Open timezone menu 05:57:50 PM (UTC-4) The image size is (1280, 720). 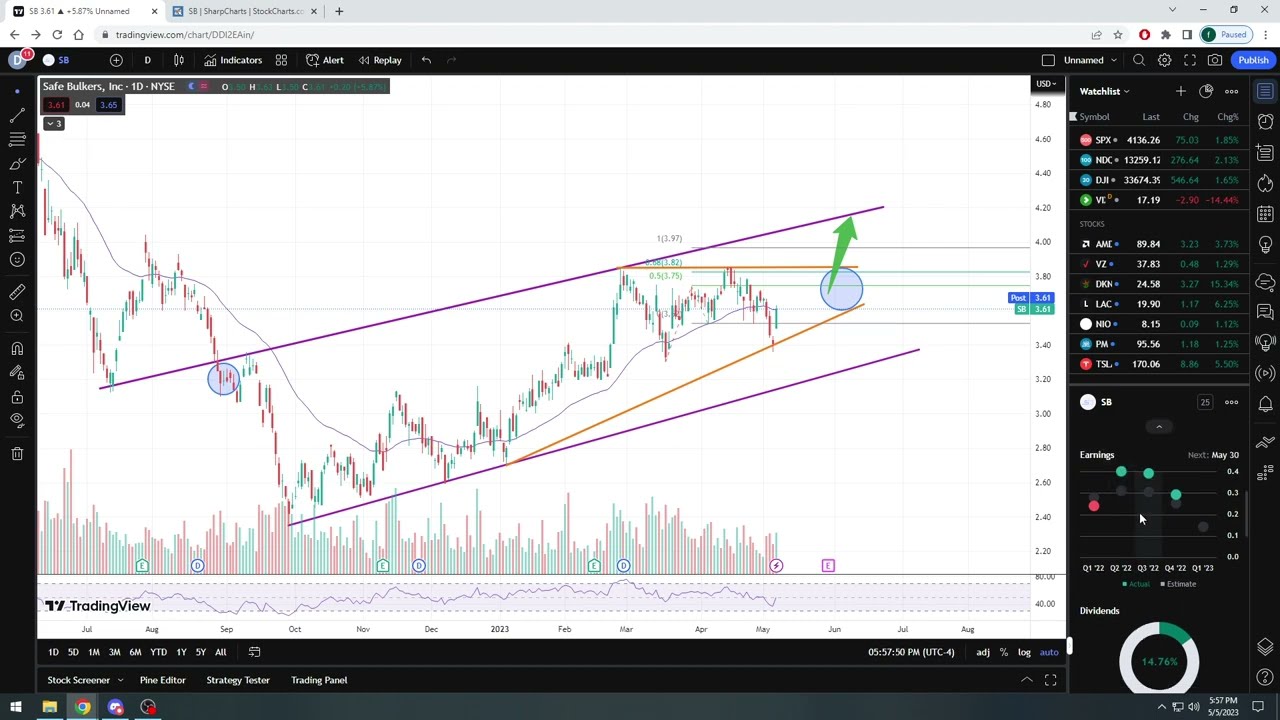(x=911, y=652)
